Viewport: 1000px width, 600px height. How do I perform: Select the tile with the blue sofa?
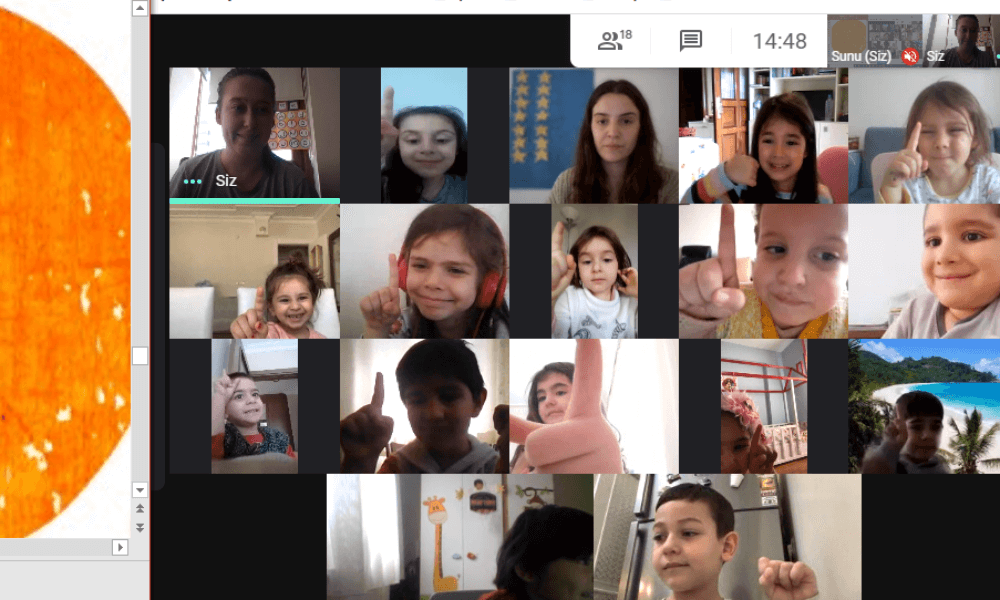click(x=924, y=135)
